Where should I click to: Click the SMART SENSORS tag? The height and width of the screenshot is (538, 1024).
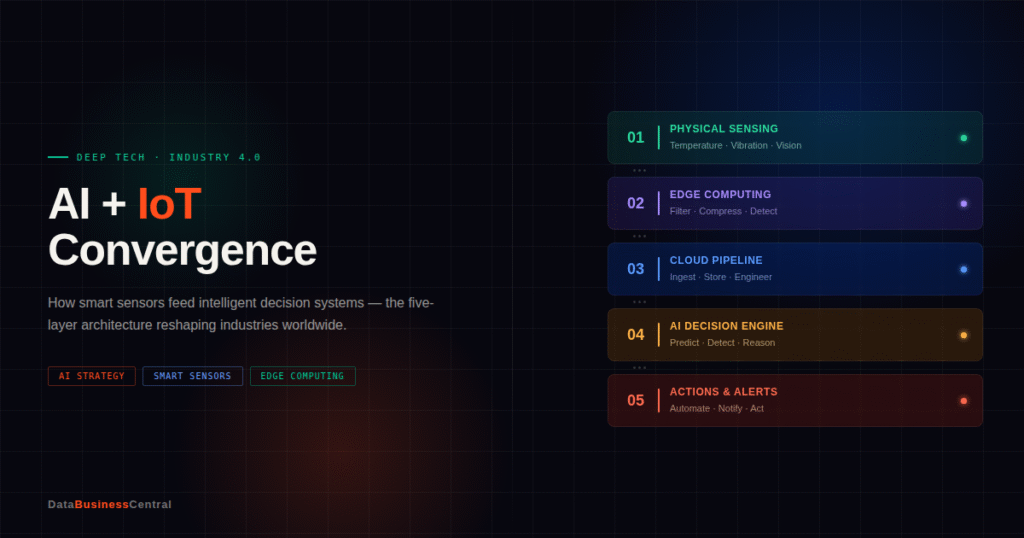click(x=192, y=376)
